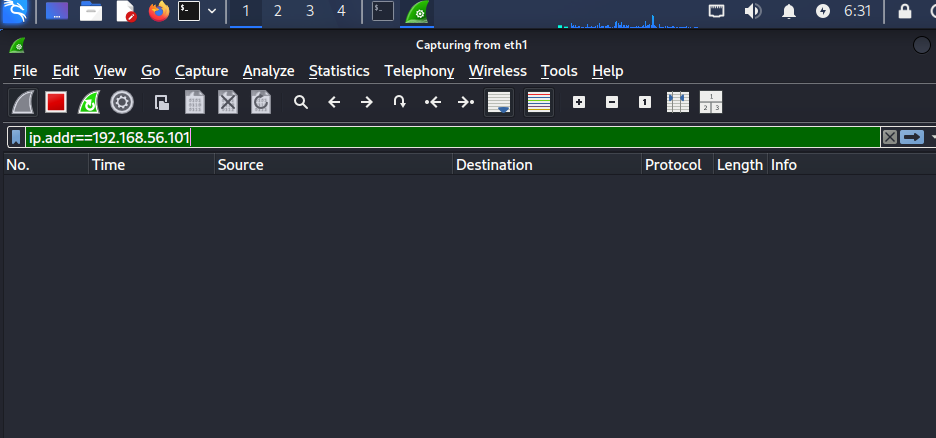Viewport: 936px width, 438px height.
Task: Open the display filter bookmark menu
Action: [x=16, y=138]
